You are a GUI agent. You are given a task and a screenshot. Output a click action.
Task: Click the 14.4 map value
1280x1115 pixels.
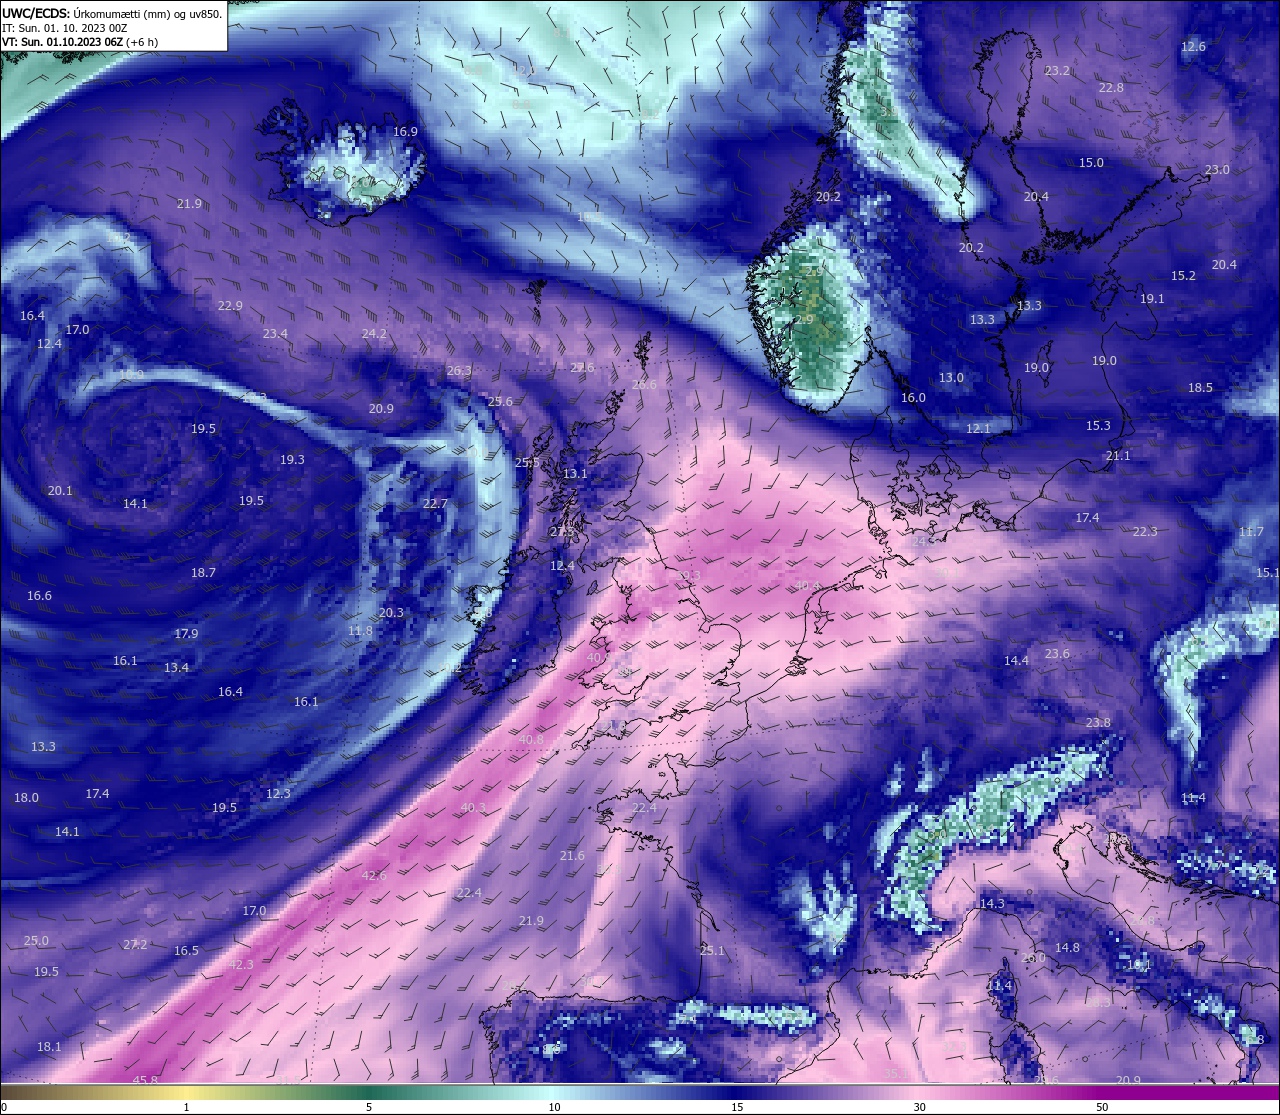pyautogui.click(x=1016, y=661)
